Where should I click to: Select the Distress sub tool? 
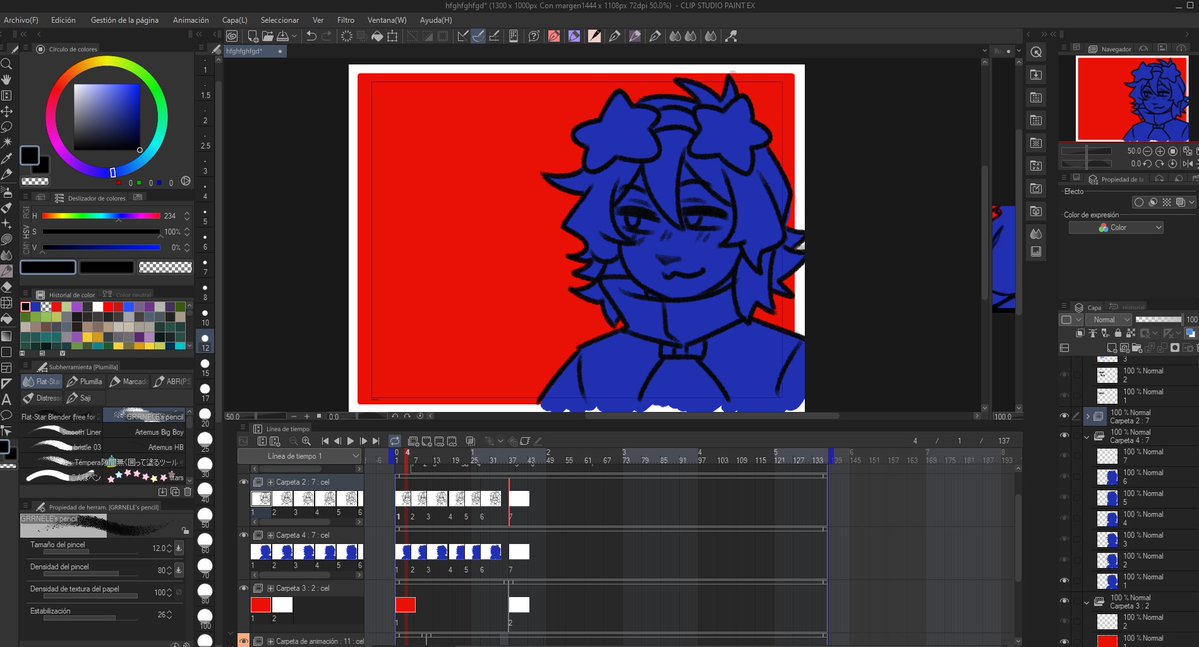coord(41,398)
